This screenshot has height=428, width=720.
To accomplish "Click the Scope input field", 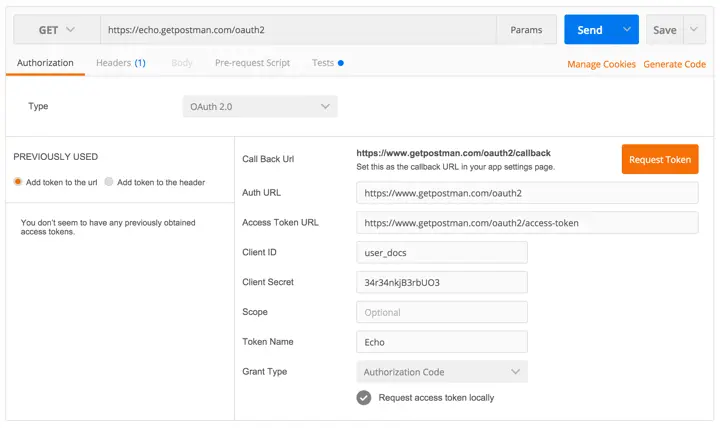I will click(x=441, y=312).
